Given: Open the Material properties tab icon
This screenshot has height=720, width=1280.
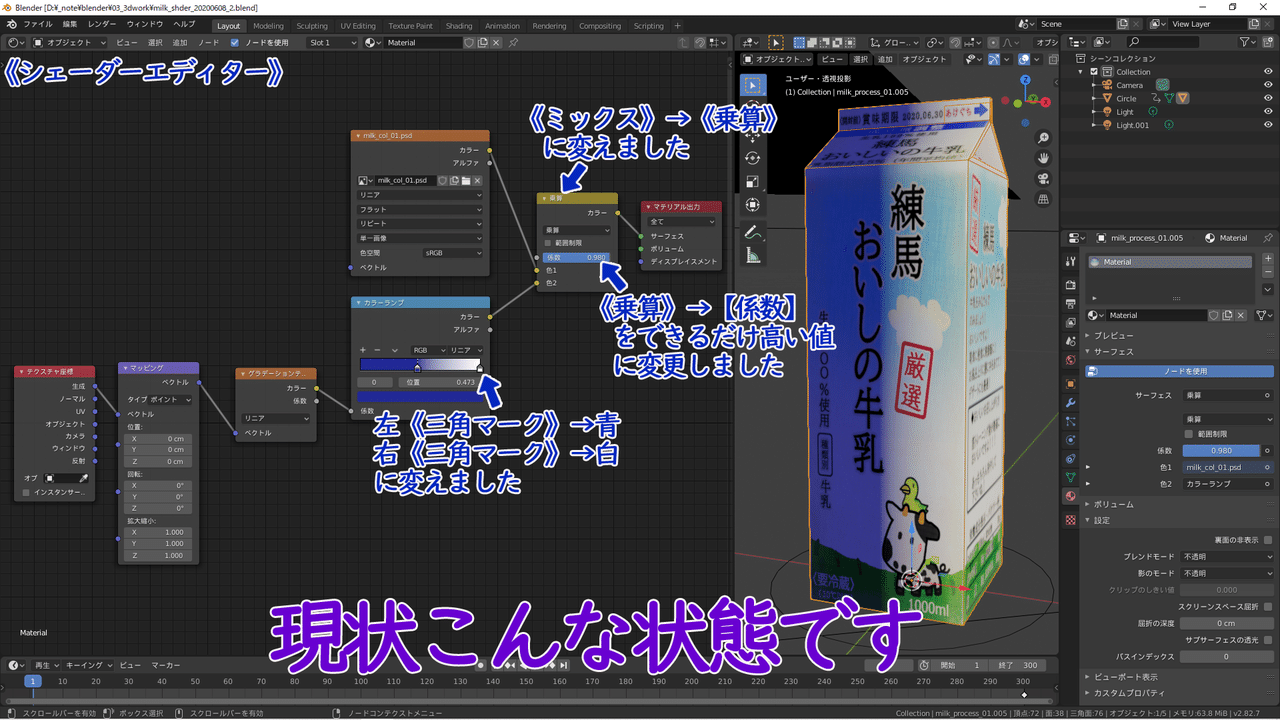Looking at the screenshot, I should click(x=1071, y=497).
